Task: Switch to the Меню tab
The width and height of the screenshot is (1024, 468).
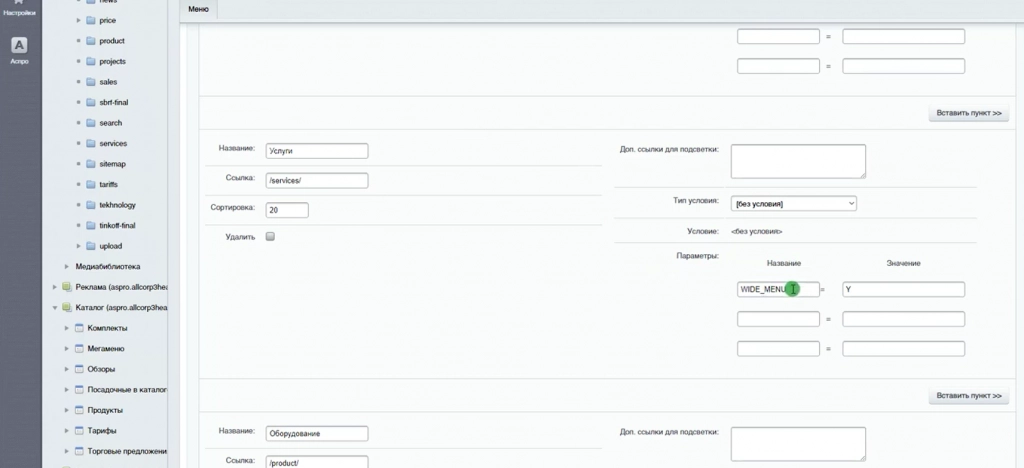Action: tap(199, 9)
